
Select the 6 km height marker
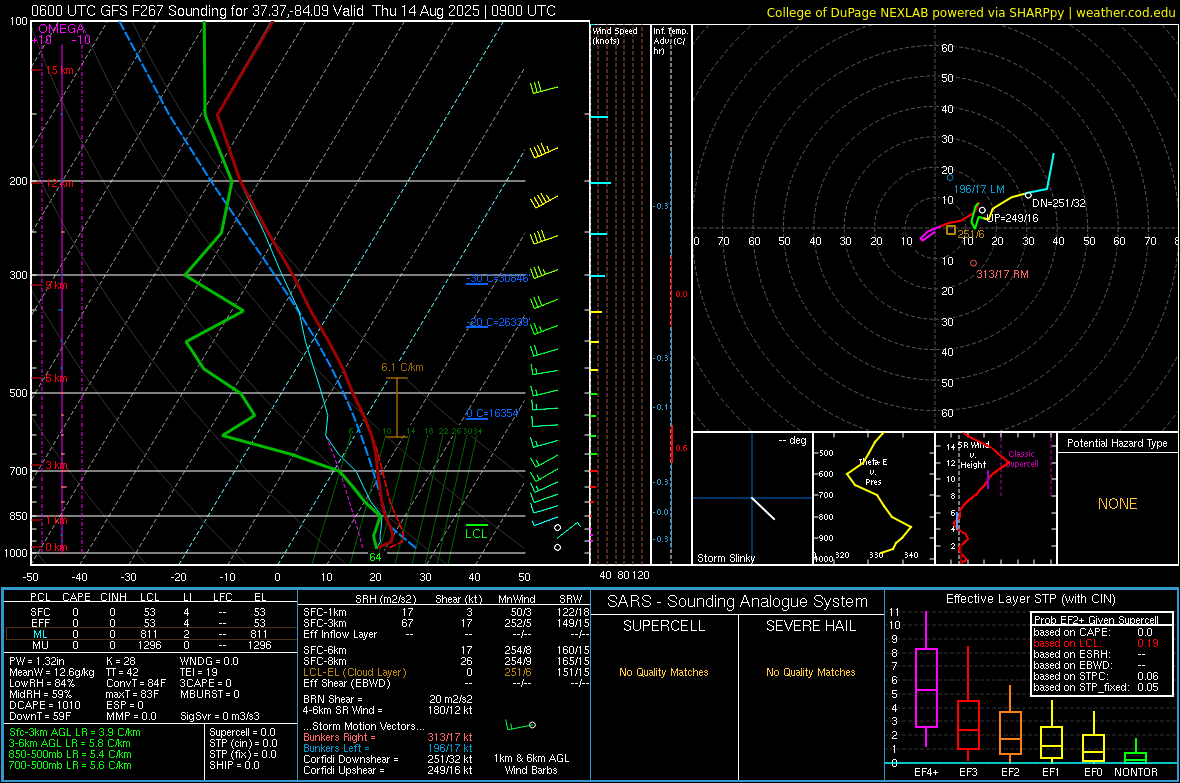[x=56, y=378]
